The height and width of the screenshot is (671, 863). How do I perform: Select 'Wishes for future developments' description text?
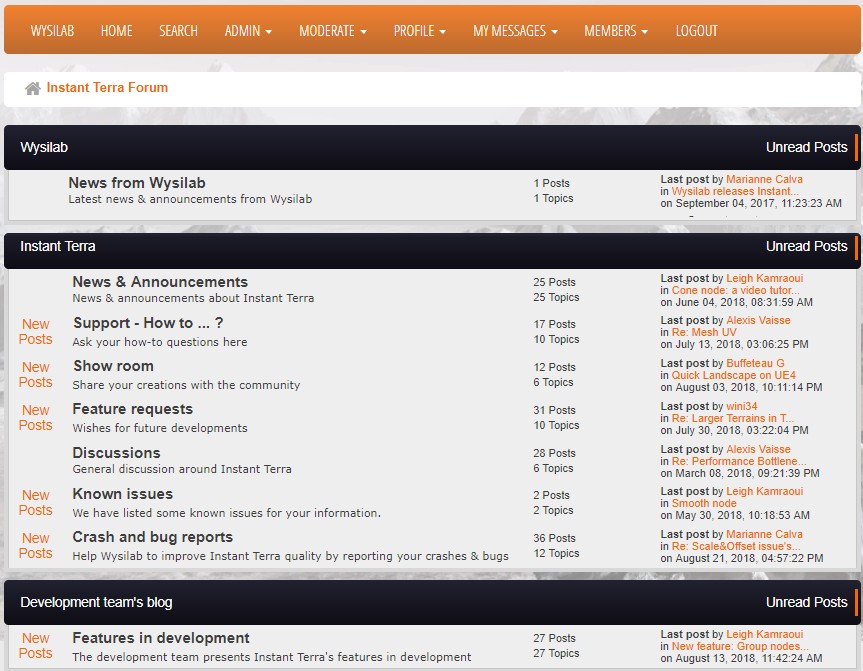(x=160, y=428)
